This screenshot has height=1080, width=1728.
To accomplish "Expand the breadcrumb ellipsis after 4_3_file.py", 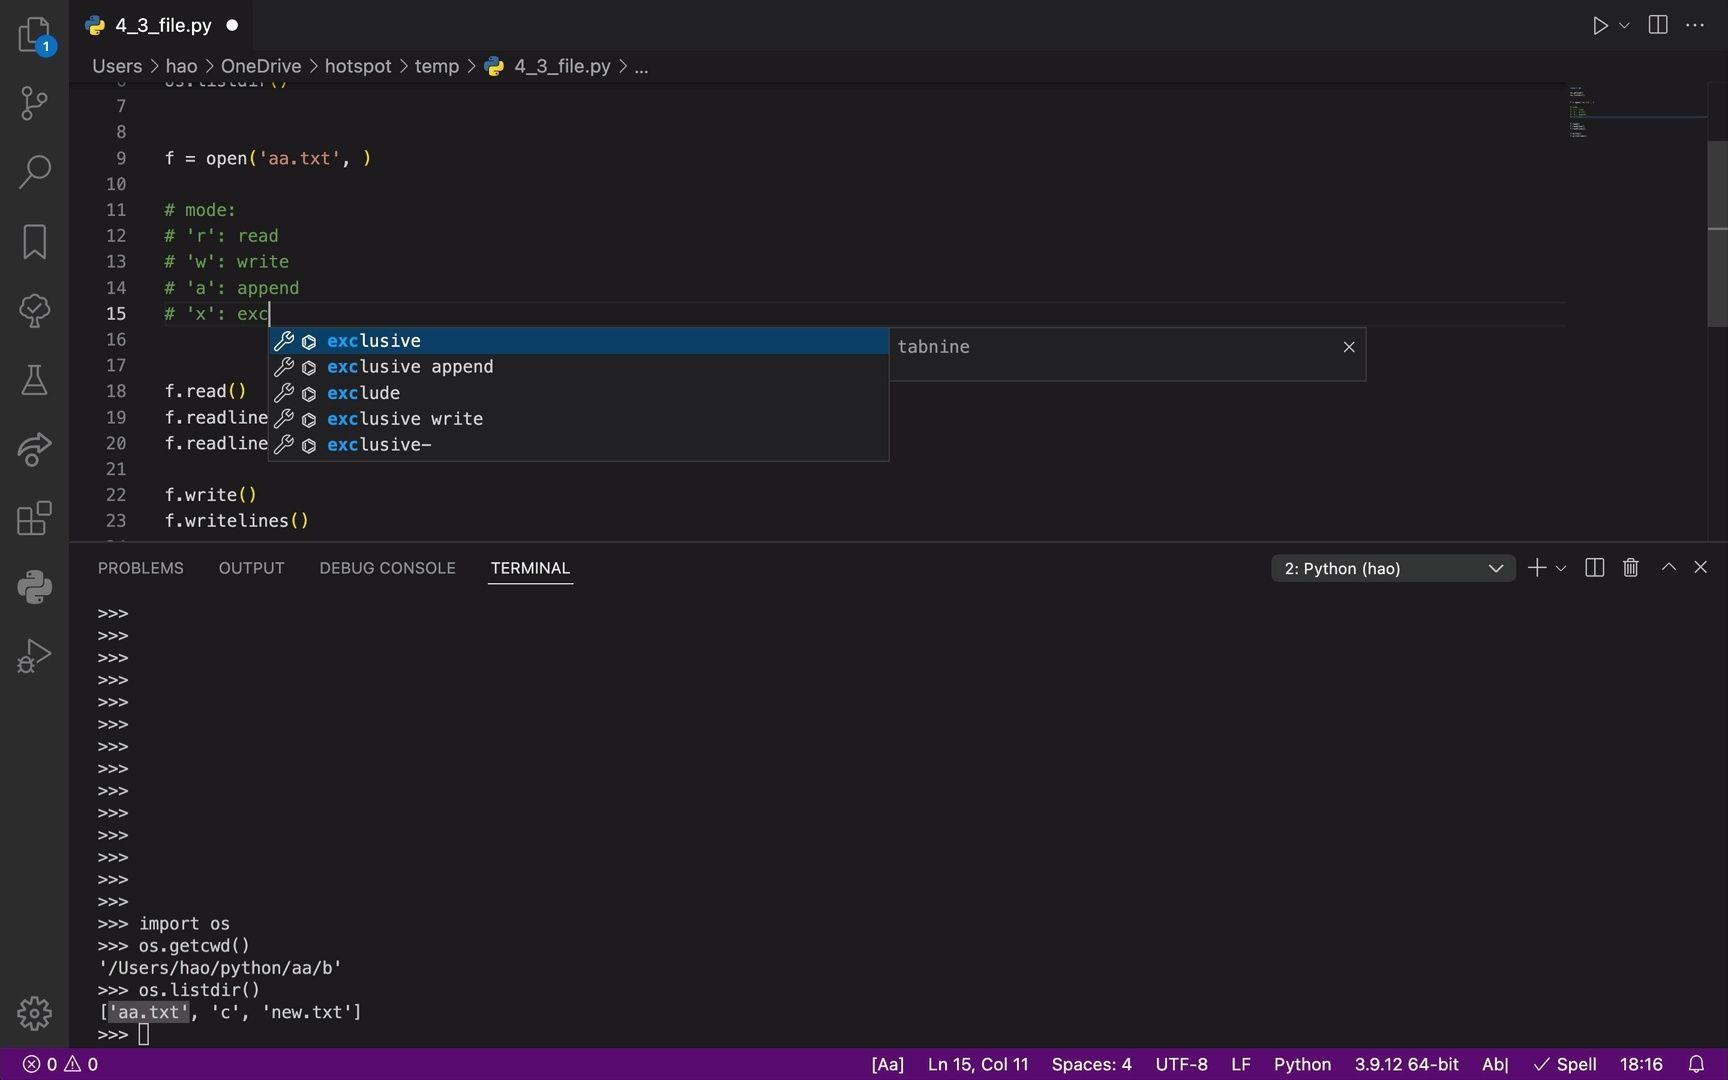I will (x=643, y=66).
